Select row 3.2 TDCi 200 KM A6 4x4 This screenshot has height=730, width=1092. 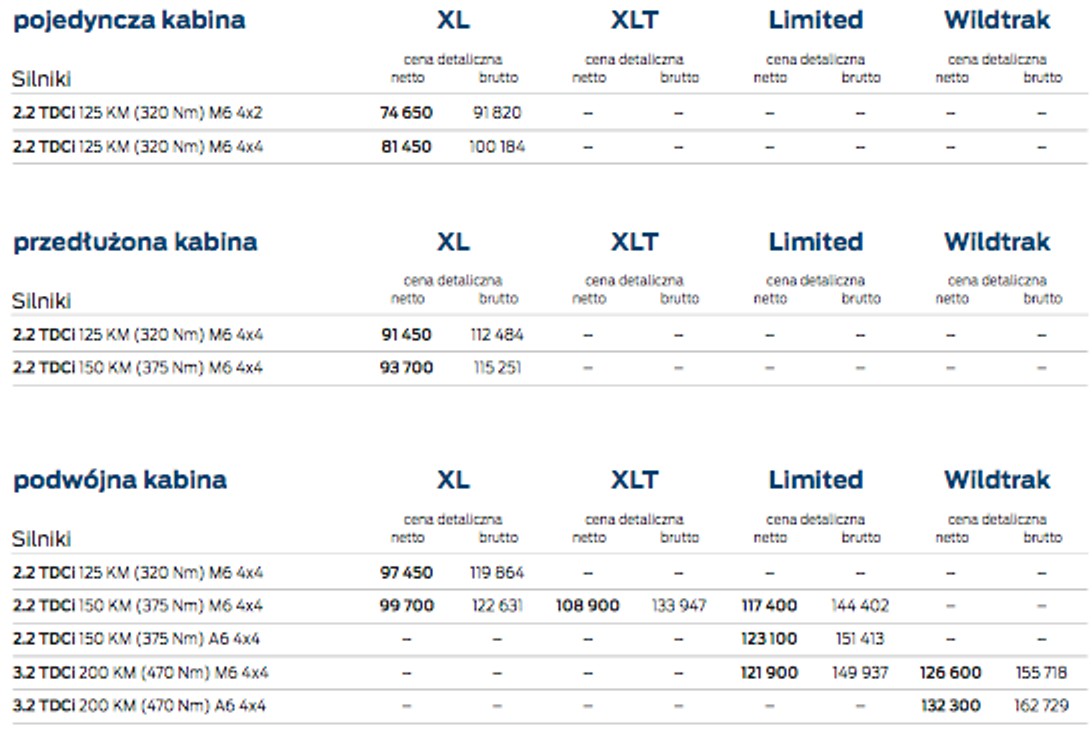[549, 706]
